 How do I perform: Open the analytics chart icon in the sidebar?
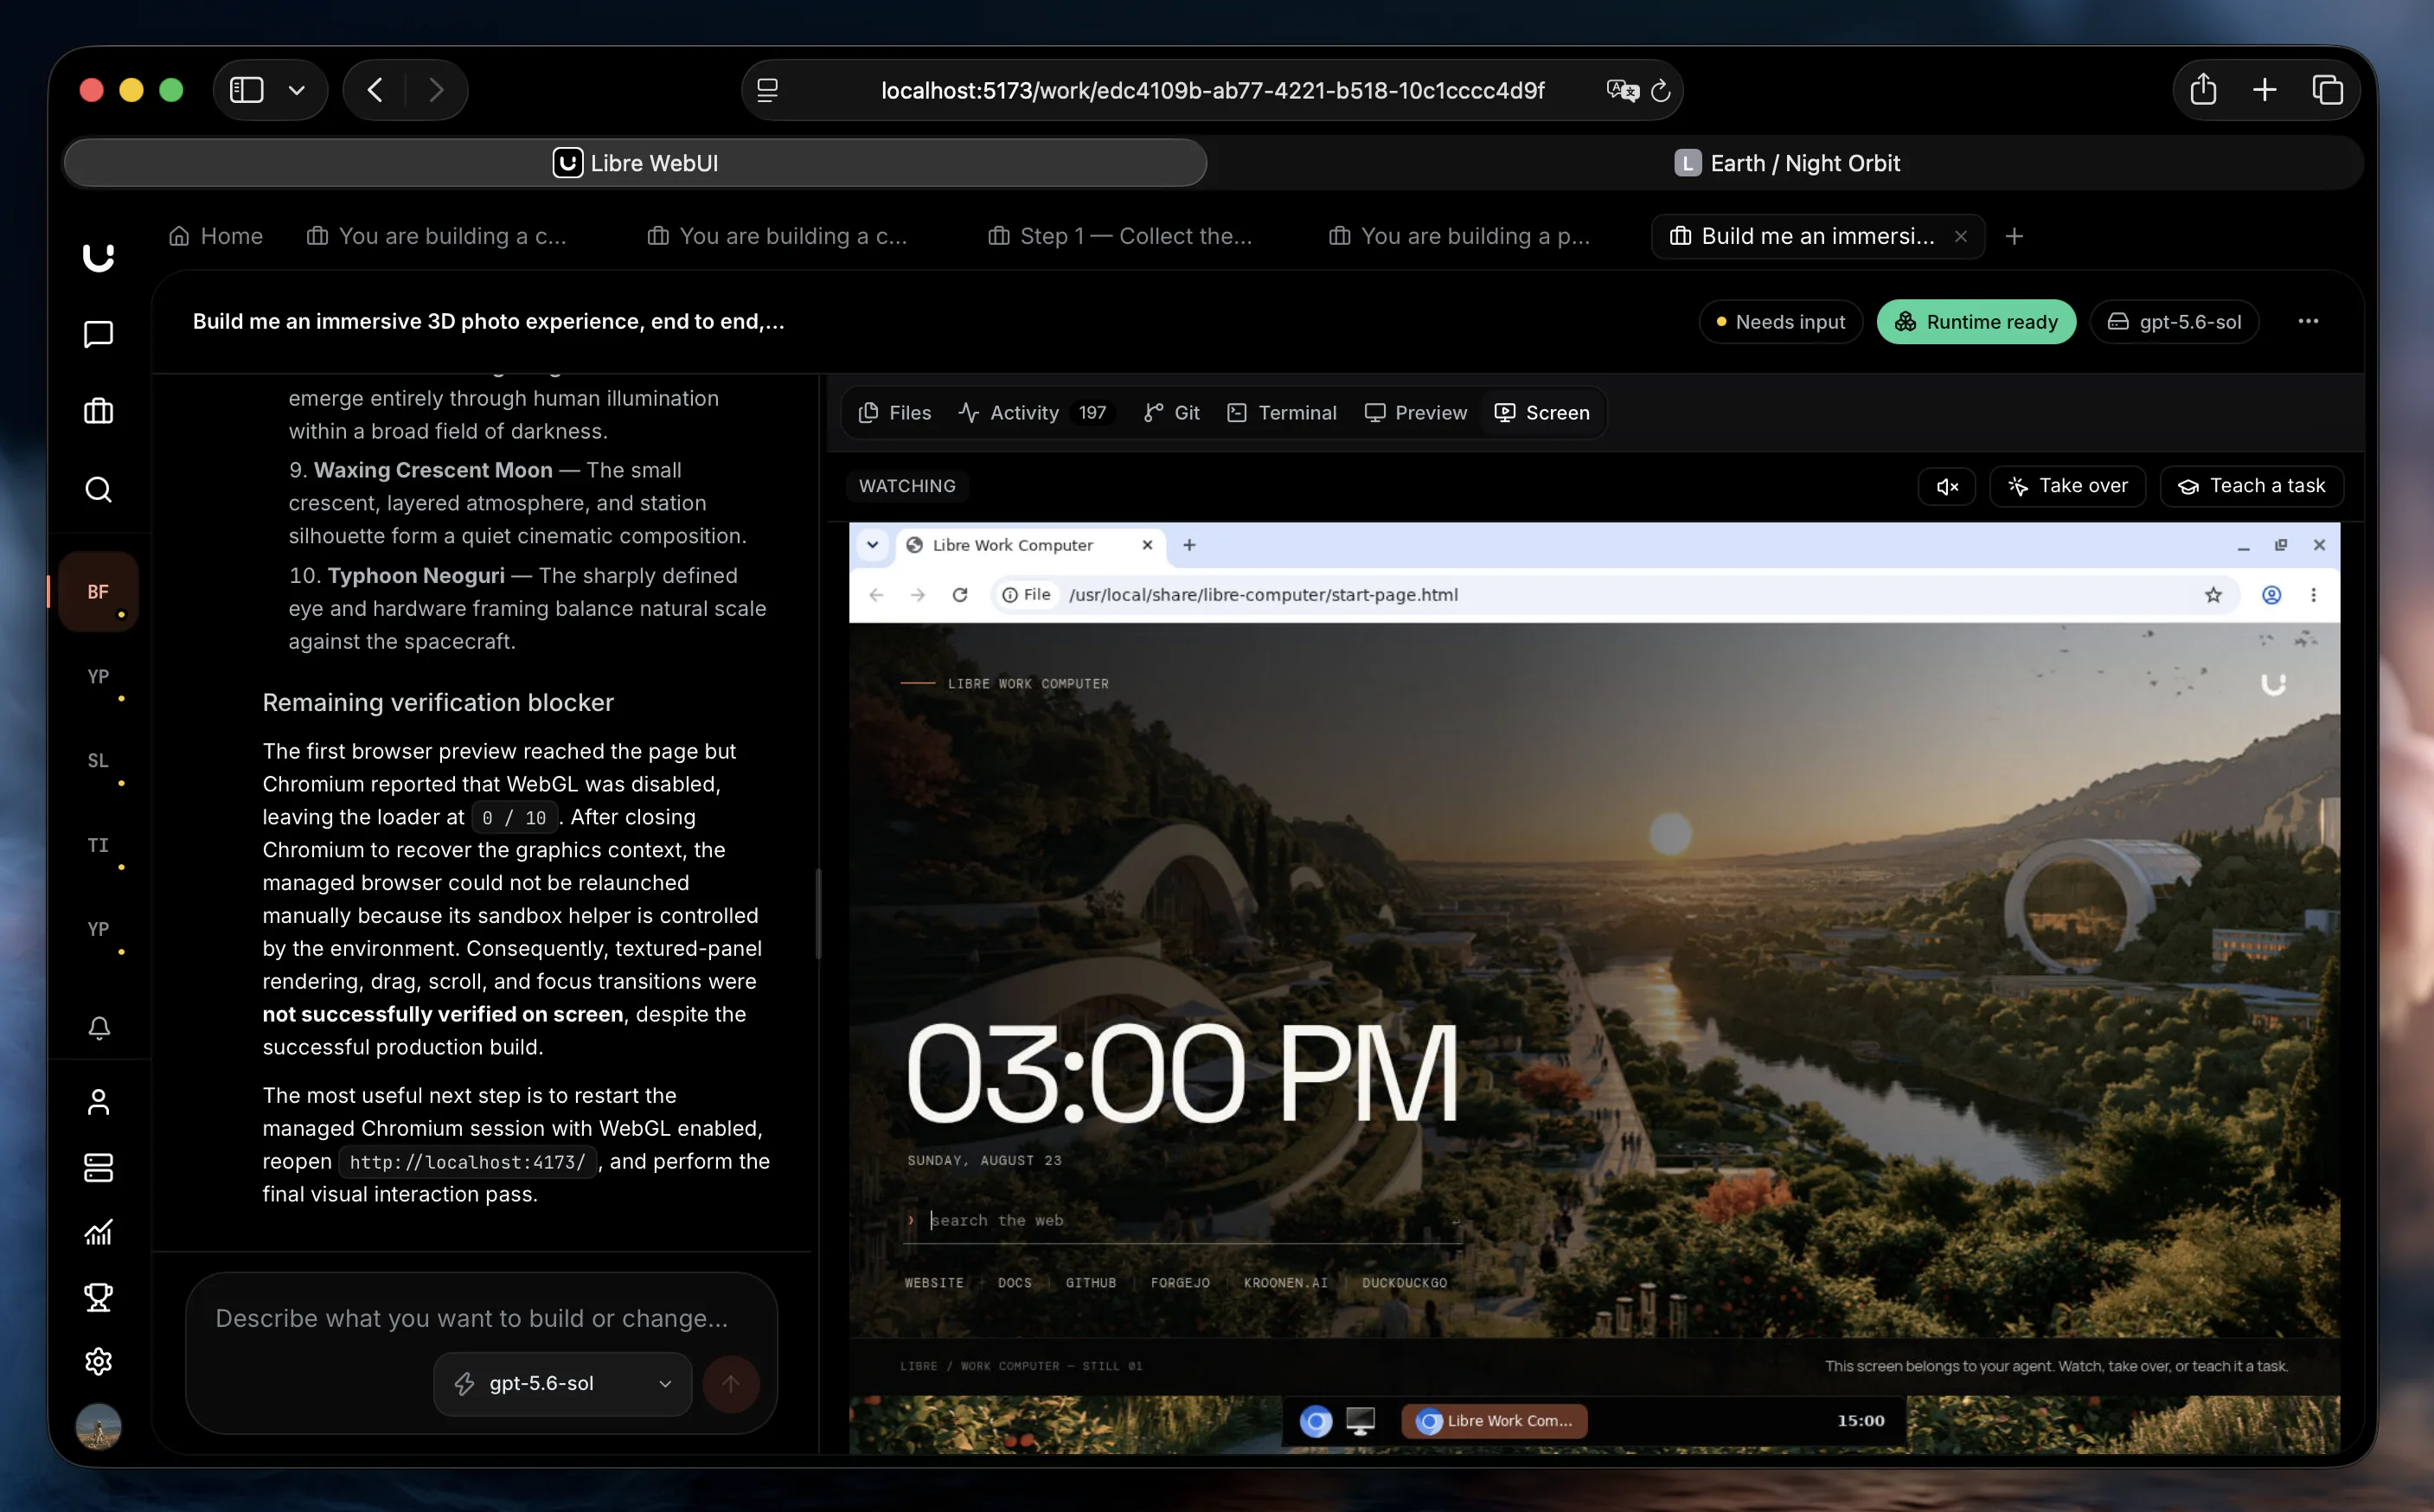click(x=98, y=1232)
